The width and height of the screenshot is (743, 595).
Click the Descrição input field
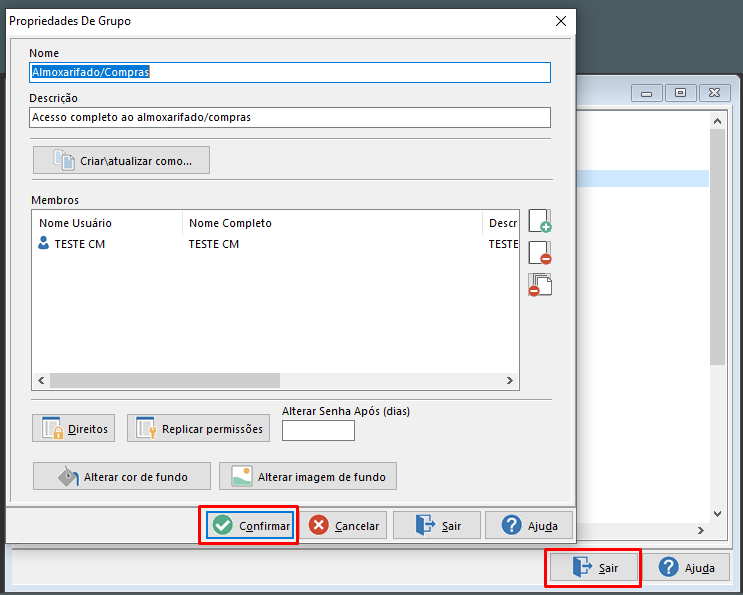click(x=290, y=117)
